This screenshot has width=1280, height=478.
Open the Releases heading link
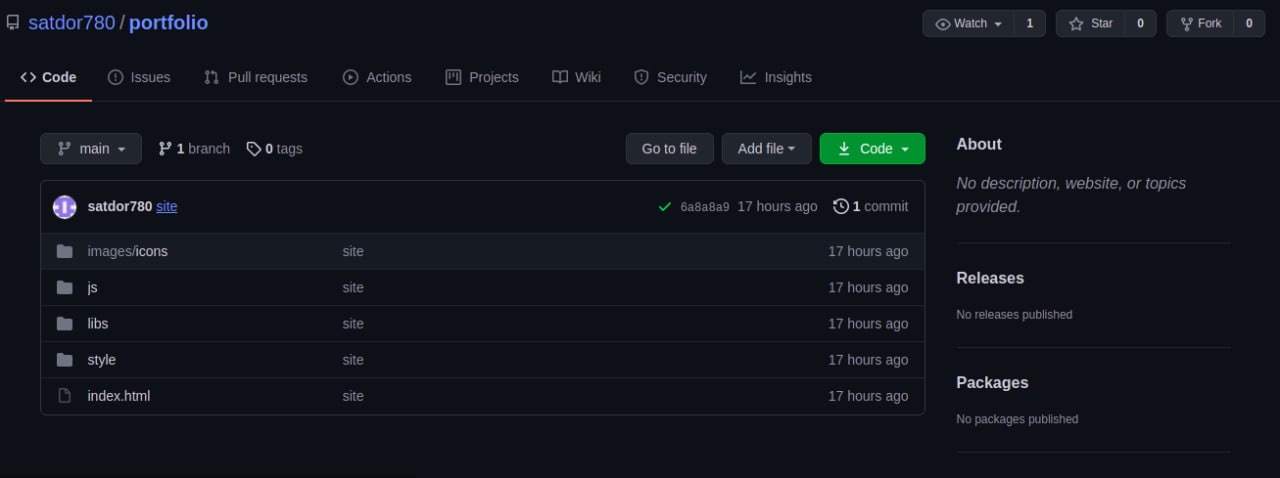[990, 278]
